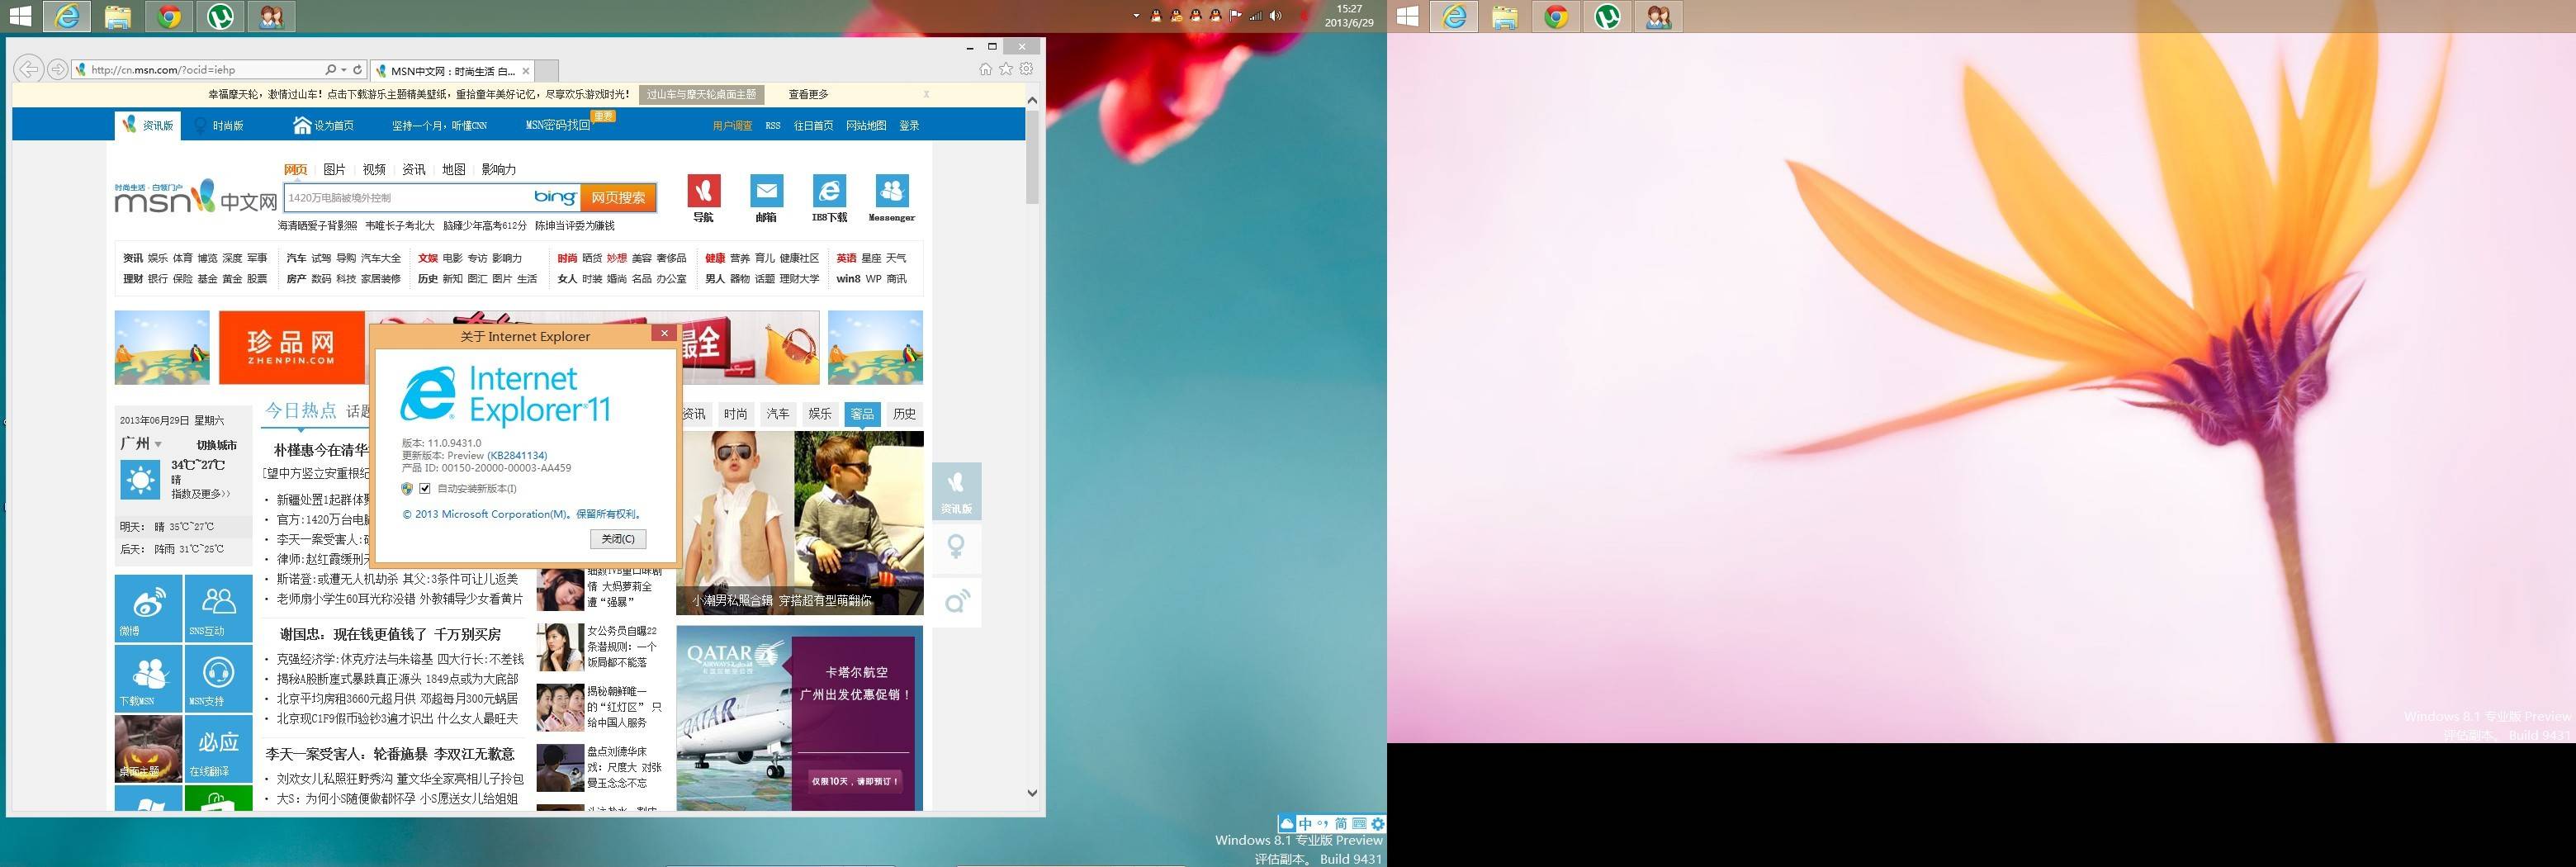
Task: Open uTorrent from the left monitor taskbar
Action: [x=221, y=16]
